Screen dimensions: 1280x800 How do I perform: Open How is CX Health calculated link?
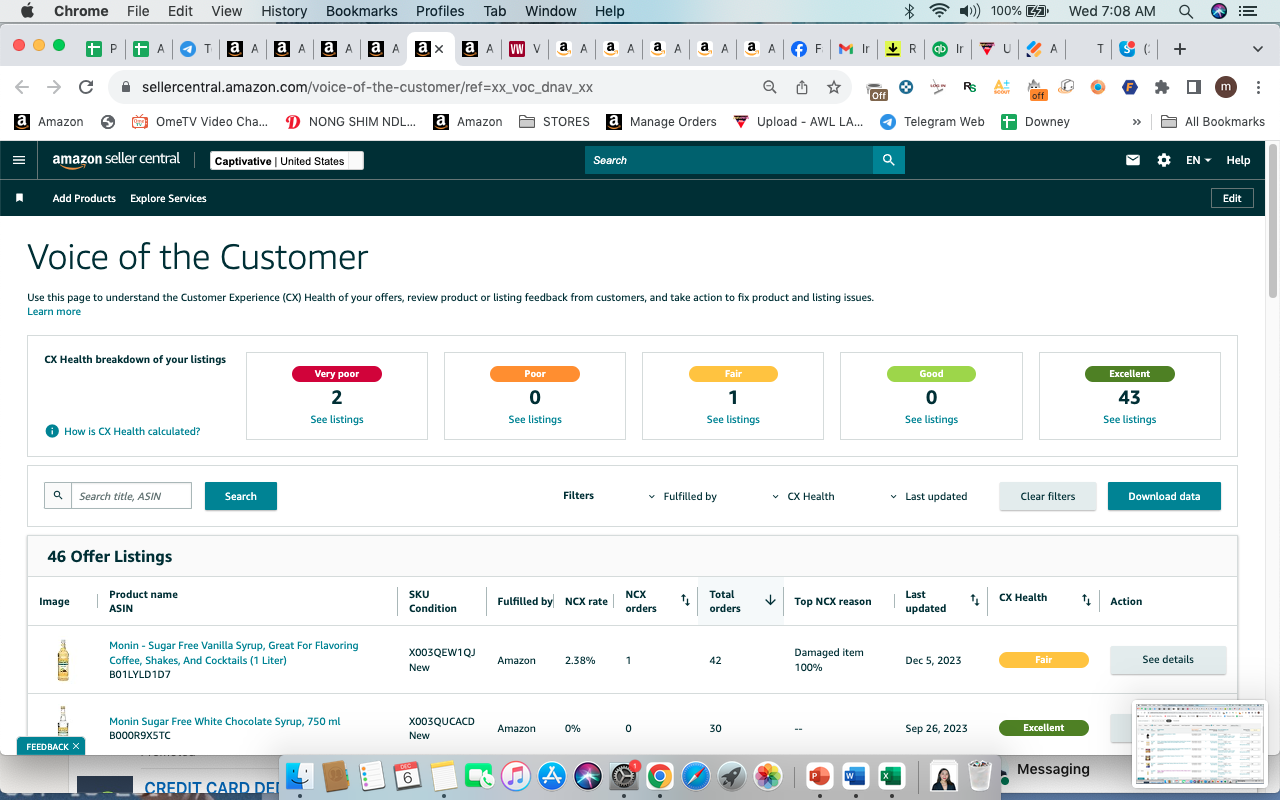pos(132,431)
